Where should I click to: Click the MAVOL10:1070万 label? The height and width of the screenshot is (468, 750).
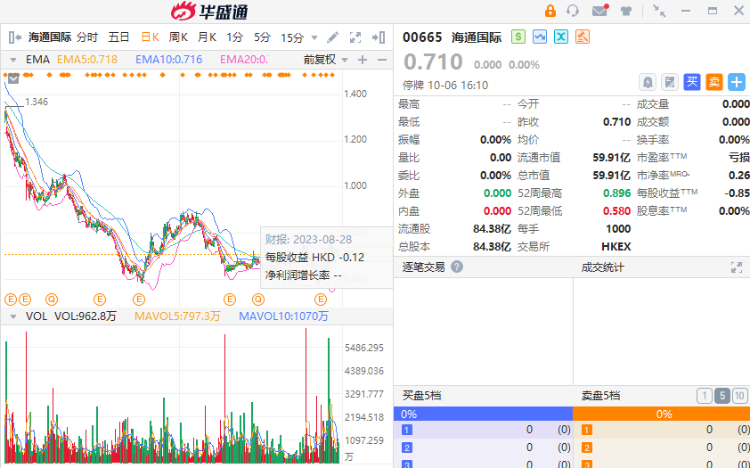pyautogui.click(x=284, y=316)
